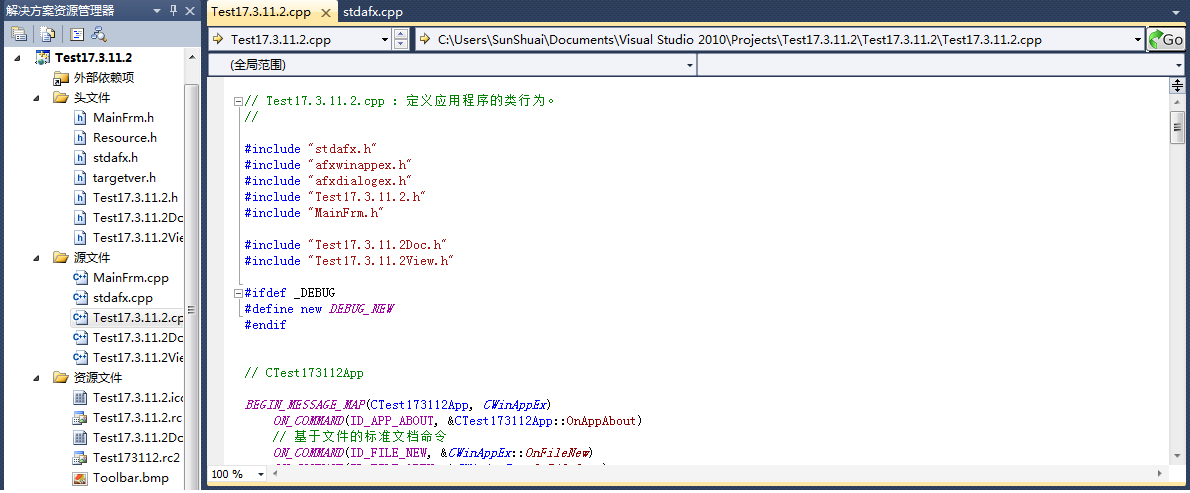Collapse the 资源文件 folder
Viewport: 1190px width, 493px height.
(36, 378)
